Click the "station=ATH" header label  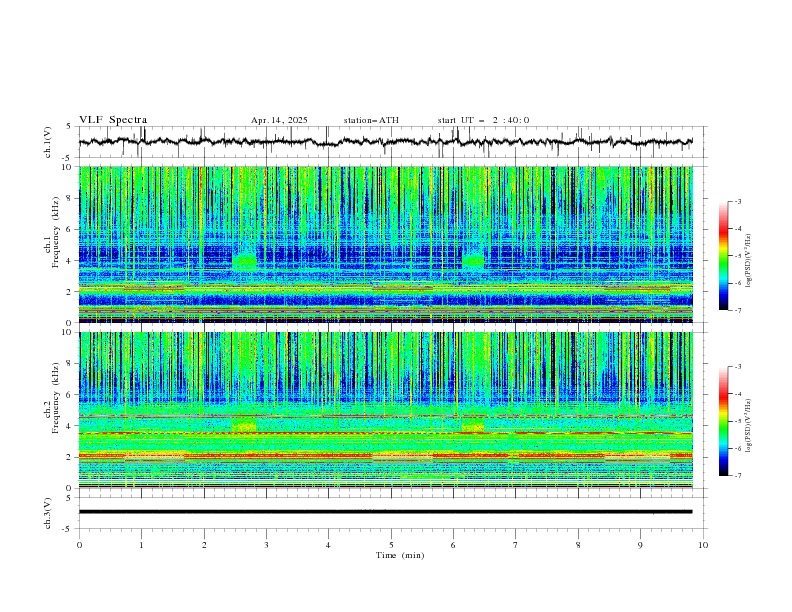[371, 120]
